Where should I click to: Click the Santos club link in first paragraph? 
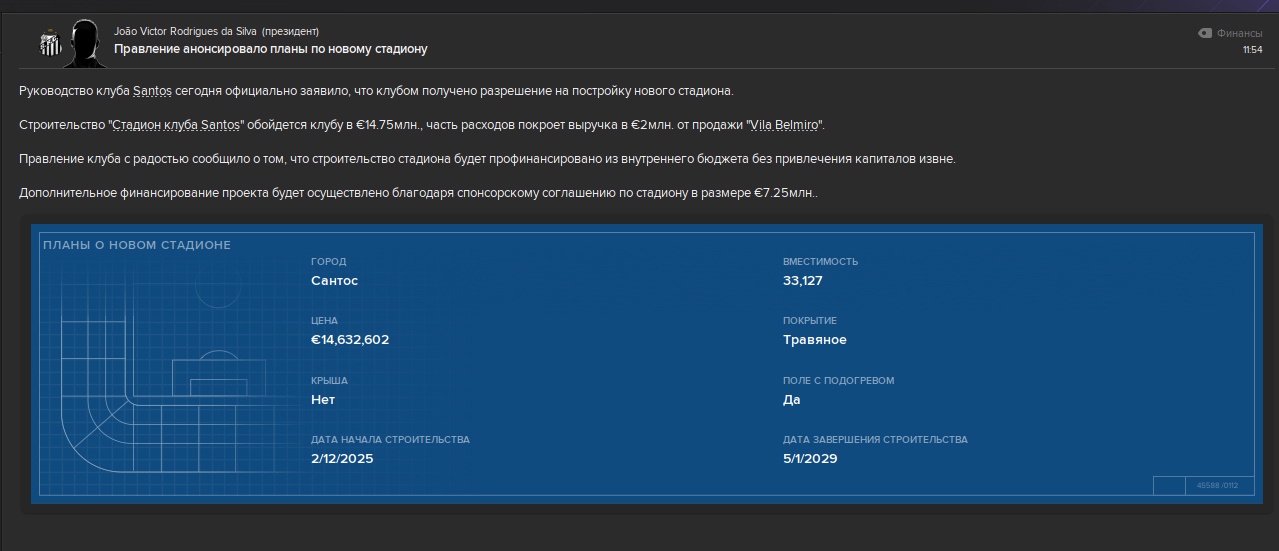pos(153,91)
